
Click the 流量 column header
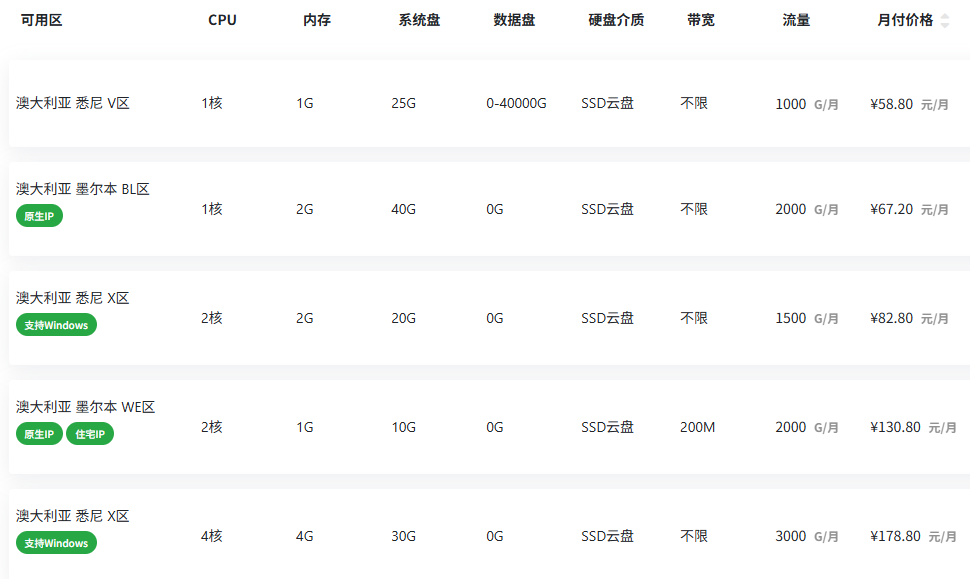click(796, 20)
